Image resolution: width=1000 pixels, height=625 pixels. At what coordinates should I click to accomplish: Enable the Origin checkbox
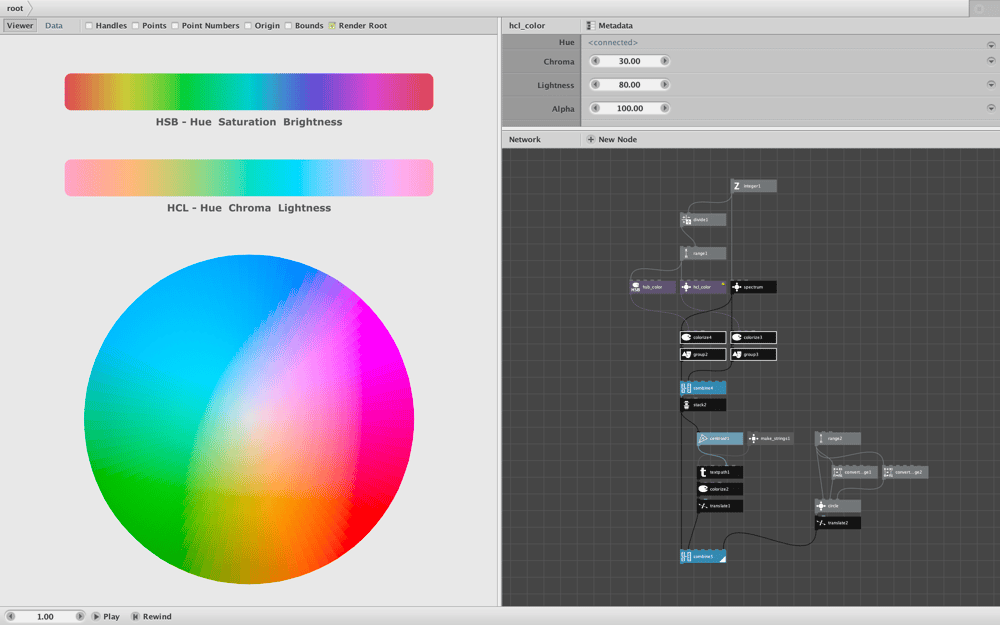point(247,26)
